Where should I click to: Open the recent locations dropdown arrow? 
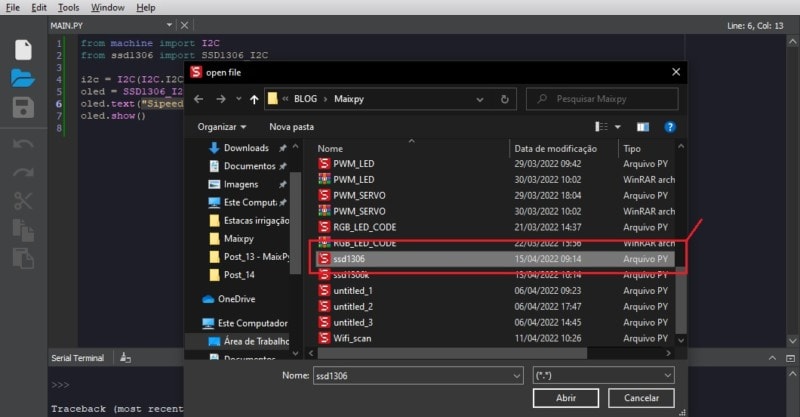pyautogui.click(x=238, y=99)
